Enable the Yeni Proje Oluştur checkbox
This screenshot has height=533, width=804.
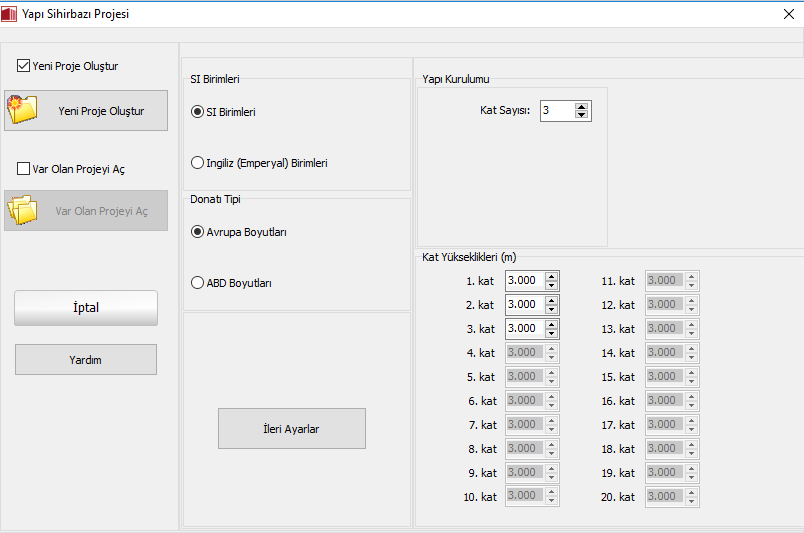(24, 66)
